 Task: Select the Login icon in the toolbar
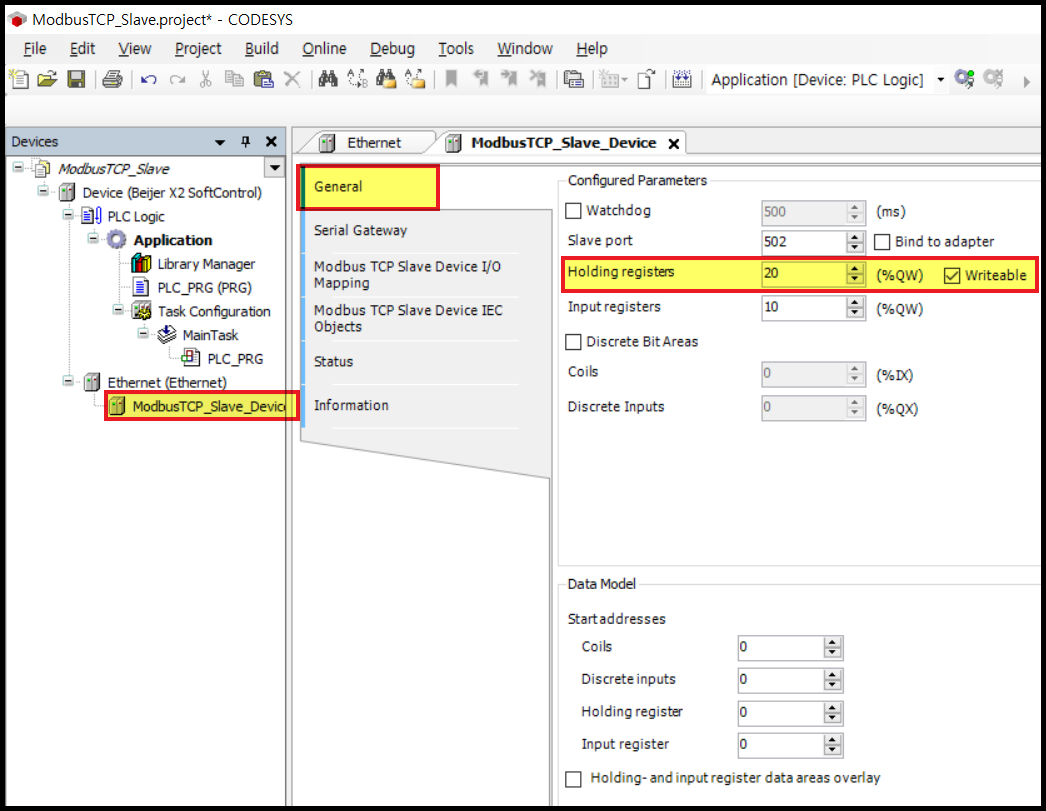[963, 80]
